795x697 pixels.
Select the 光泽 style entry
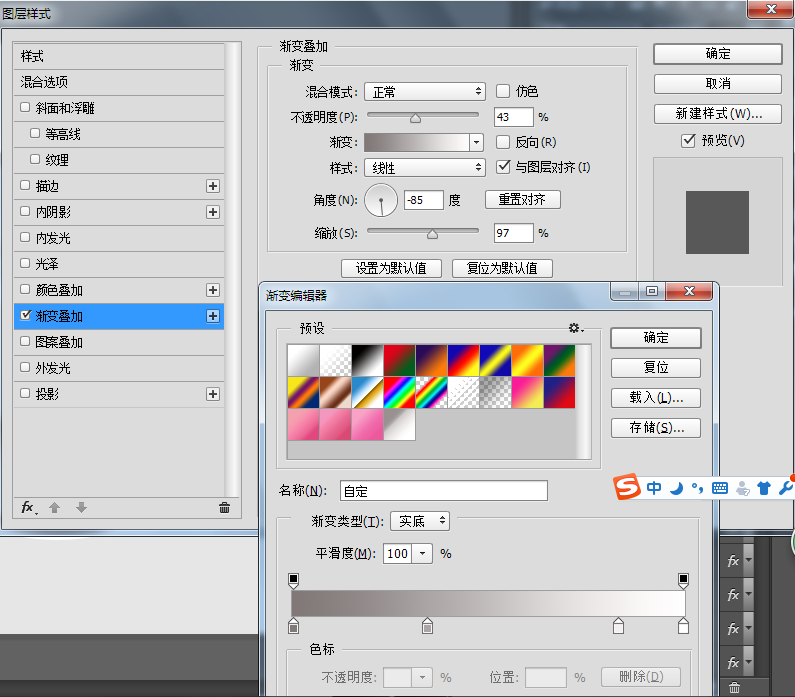click(x=119, y=264)
